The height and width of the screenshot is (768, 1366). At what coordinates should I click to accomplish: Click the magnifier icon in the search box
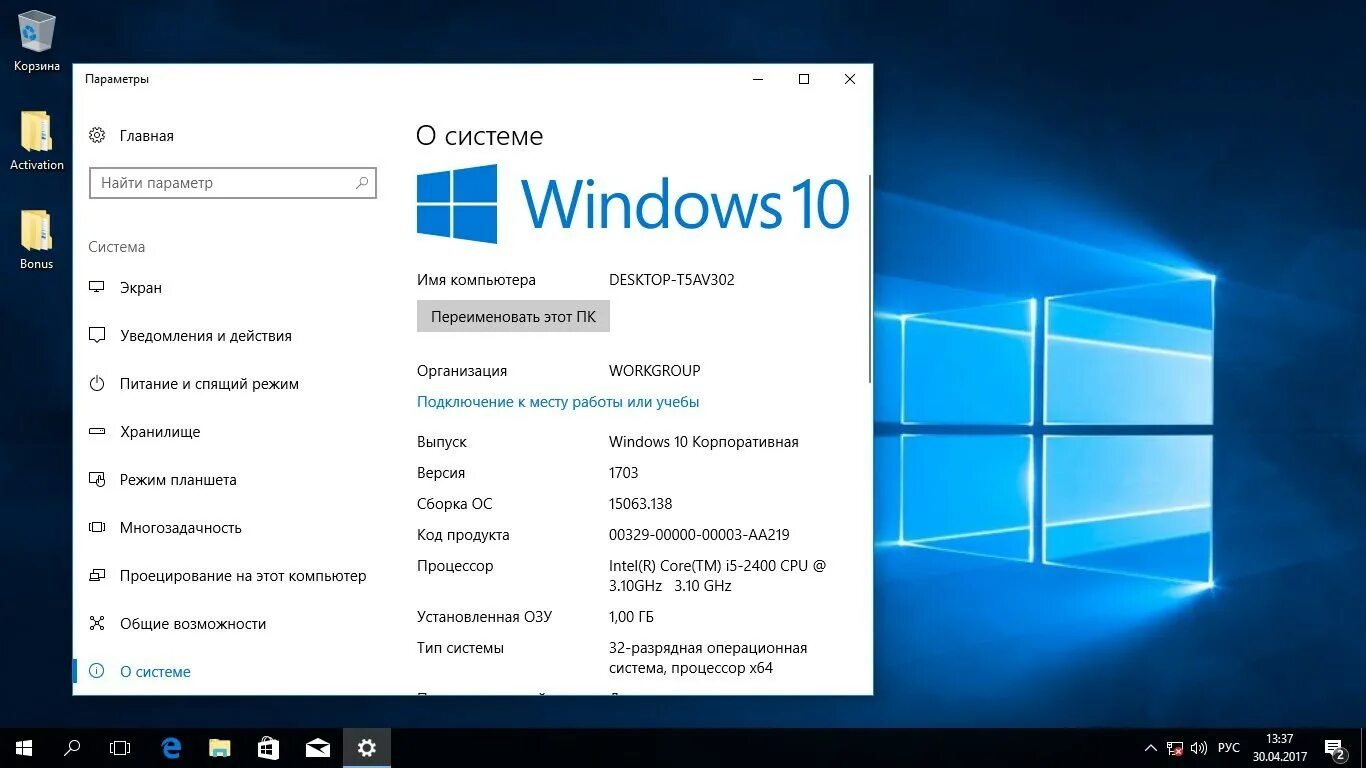(362, 183)
